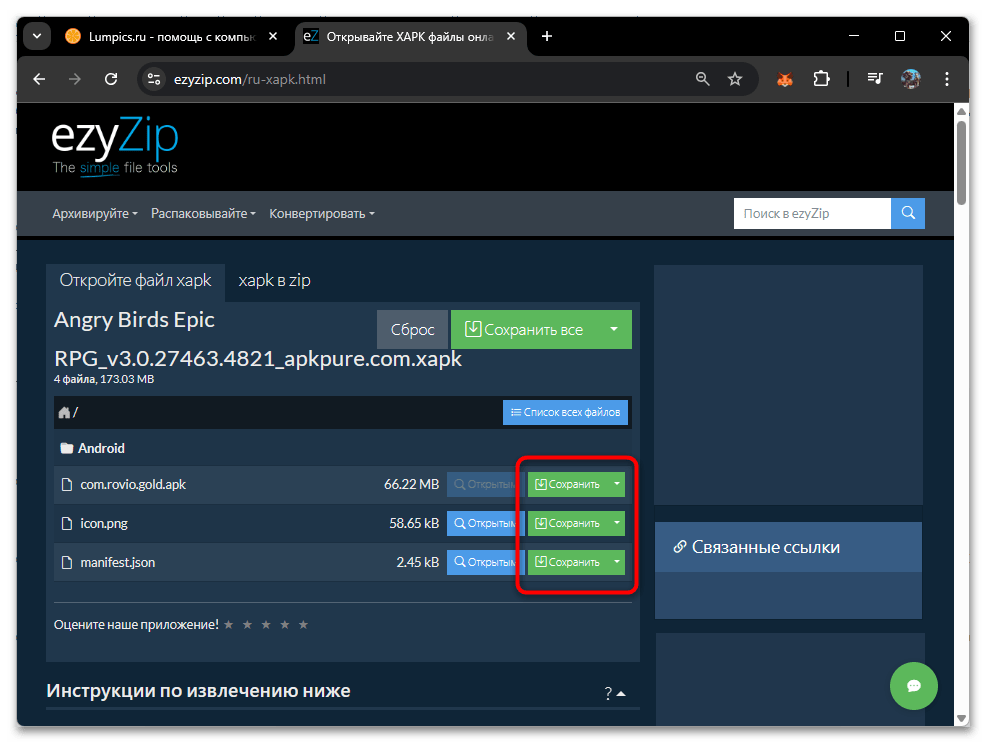Open the media control icon
Viewport: 986px width, 743px height.
875,79
